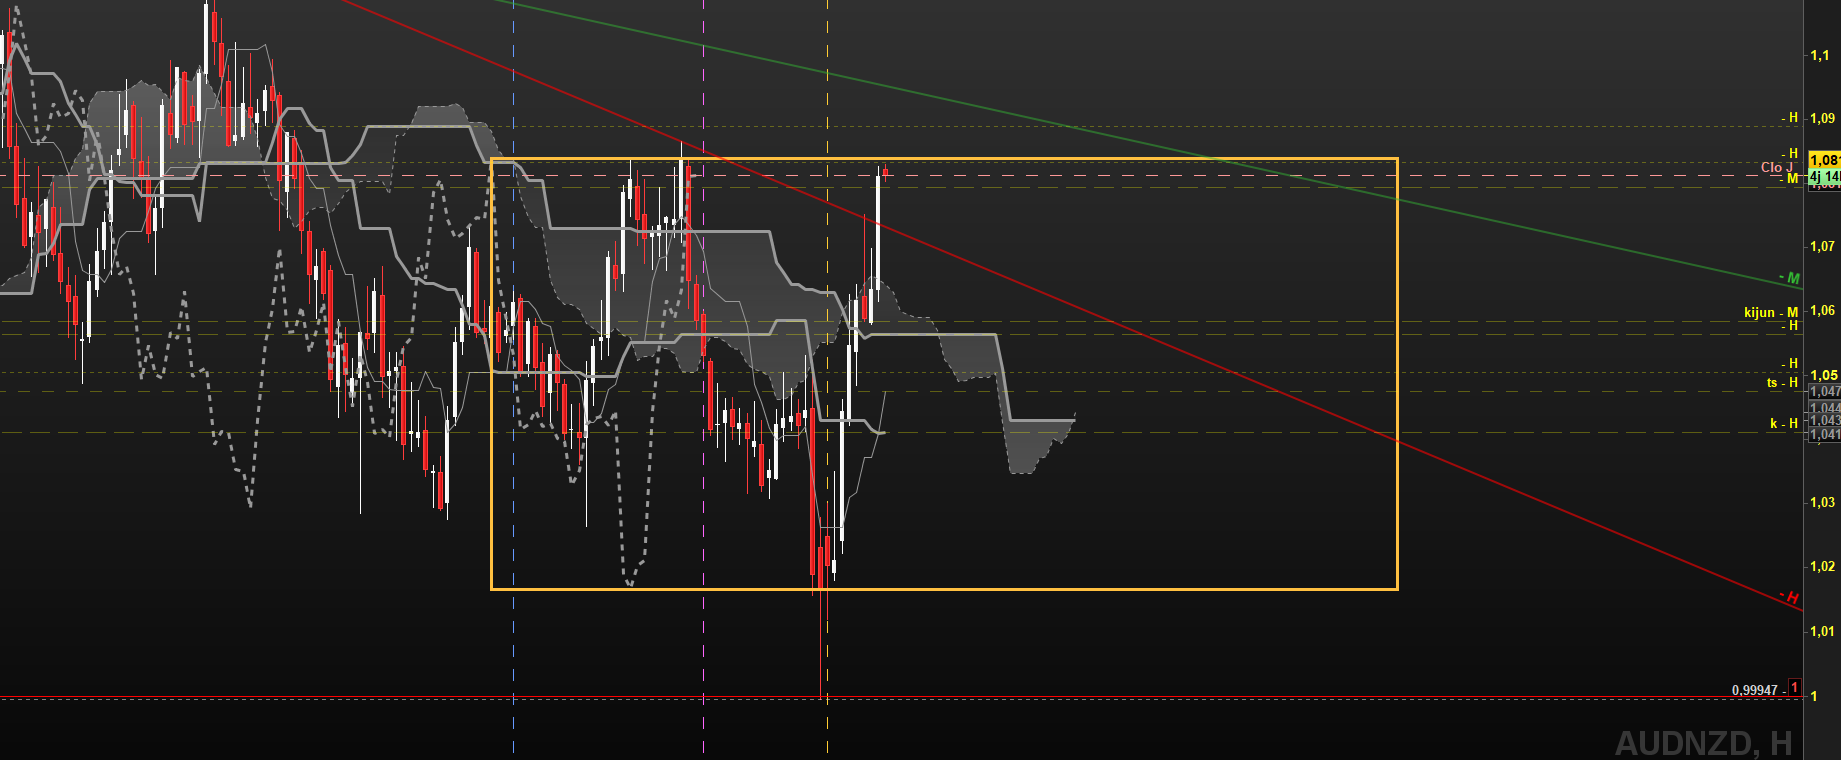
Task: Select the ts - H level label
Action: click(x=1781, y=382)
